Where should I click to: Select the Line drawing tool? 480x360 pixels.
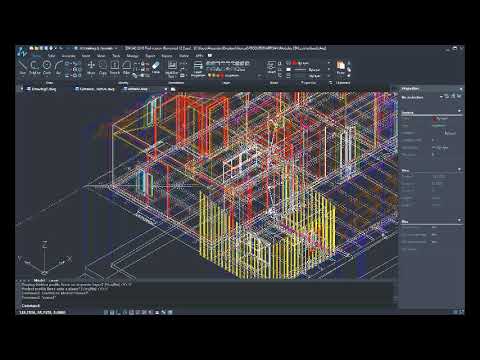[x=22, y=67]
